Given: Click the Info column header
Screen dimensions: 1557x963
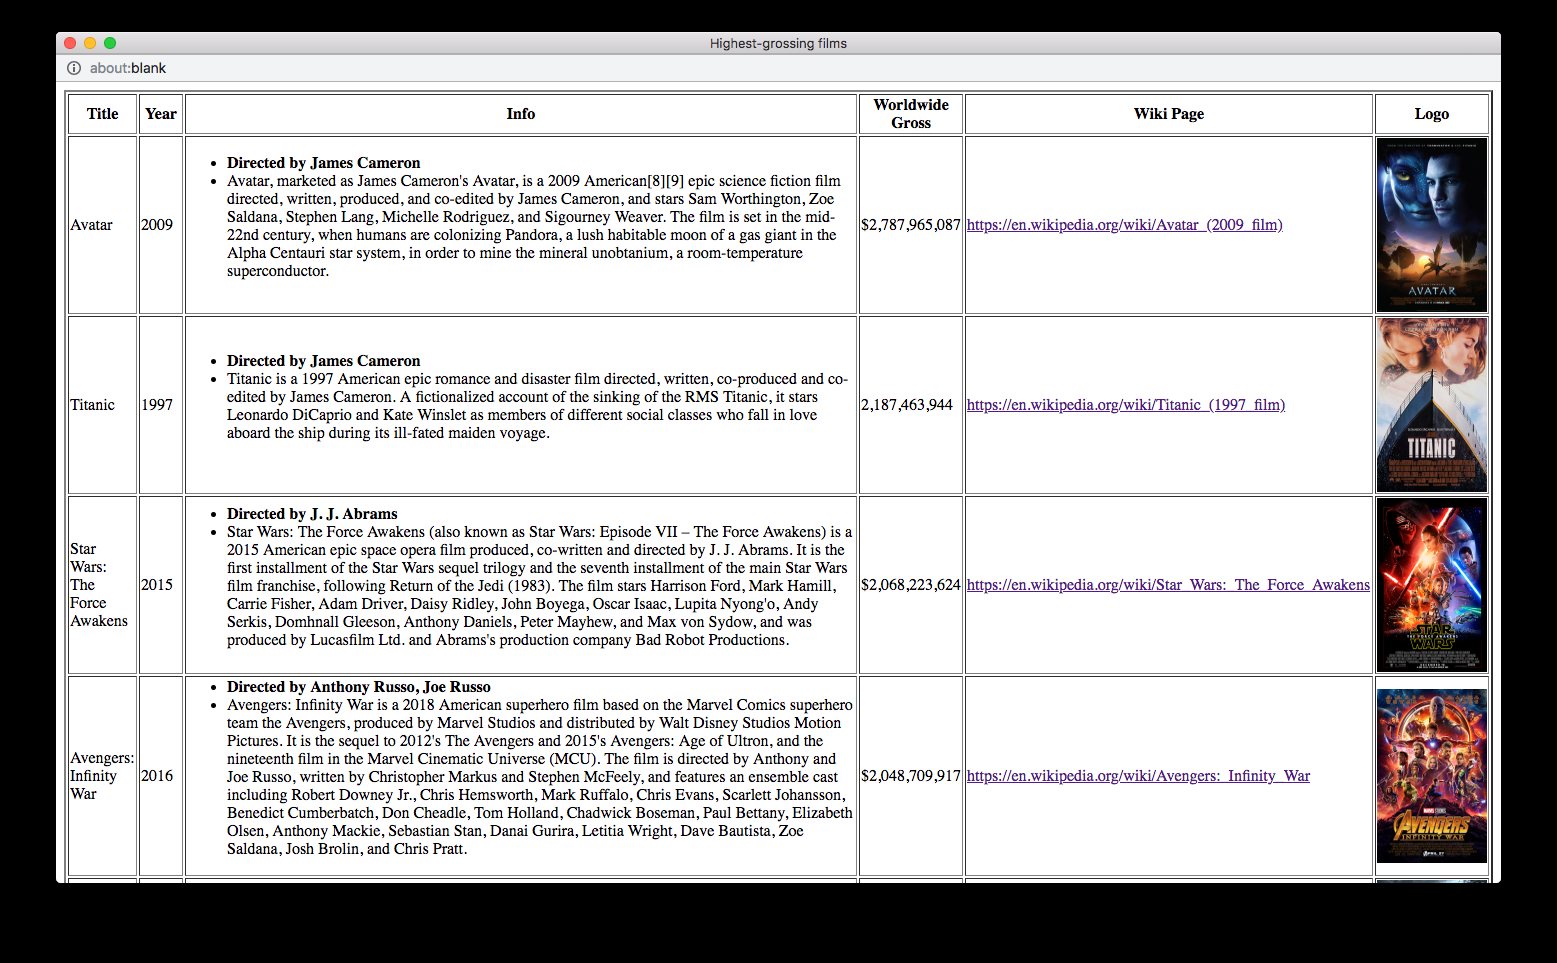Looking at the screenshot, I should pyautogui.click(x=521, y=114).
